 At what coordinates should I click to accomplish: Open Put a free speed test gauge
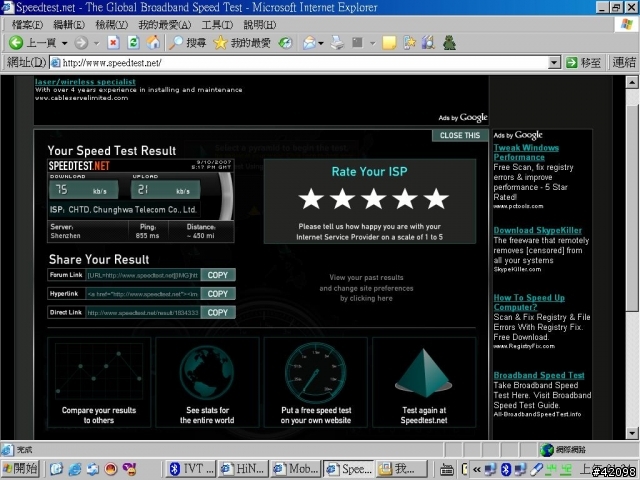316,382
